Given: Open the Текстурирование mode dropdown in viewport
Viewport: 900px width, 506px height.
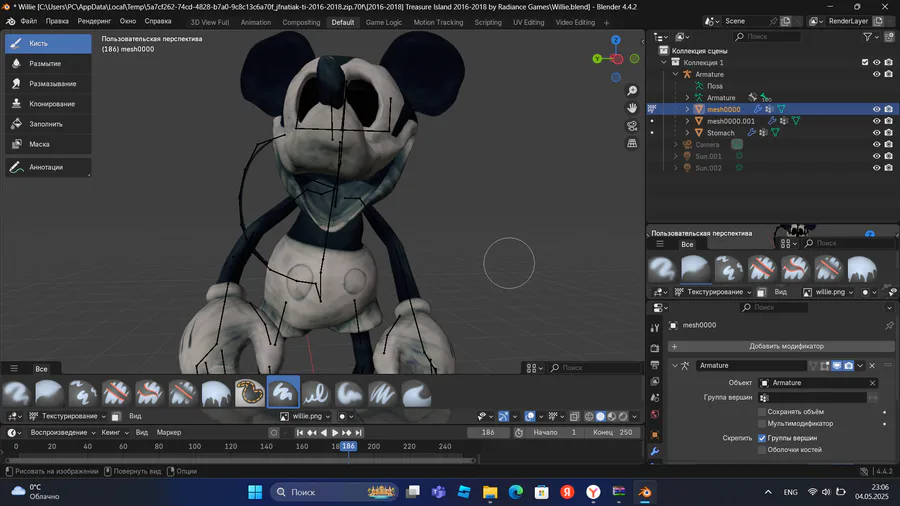Looking at the screenshot, I should [68, 416].
